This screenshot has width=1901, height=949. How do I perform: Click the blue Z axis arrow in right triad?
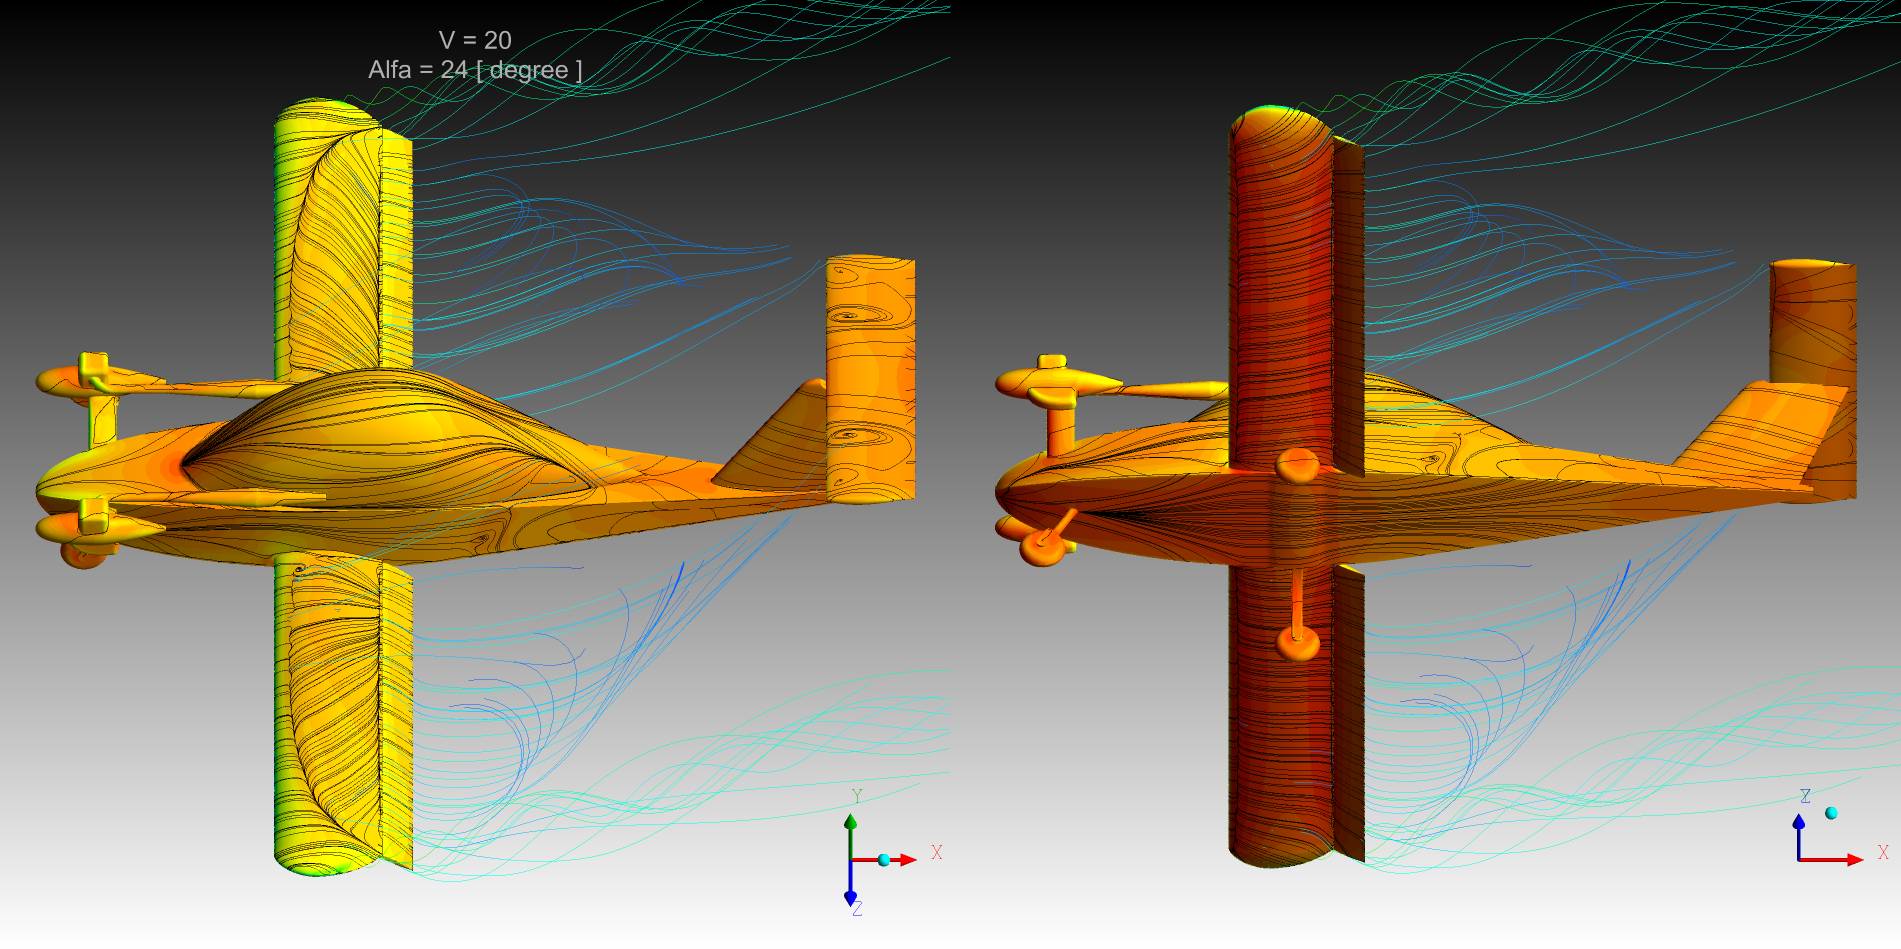(x=1799, y=827)
